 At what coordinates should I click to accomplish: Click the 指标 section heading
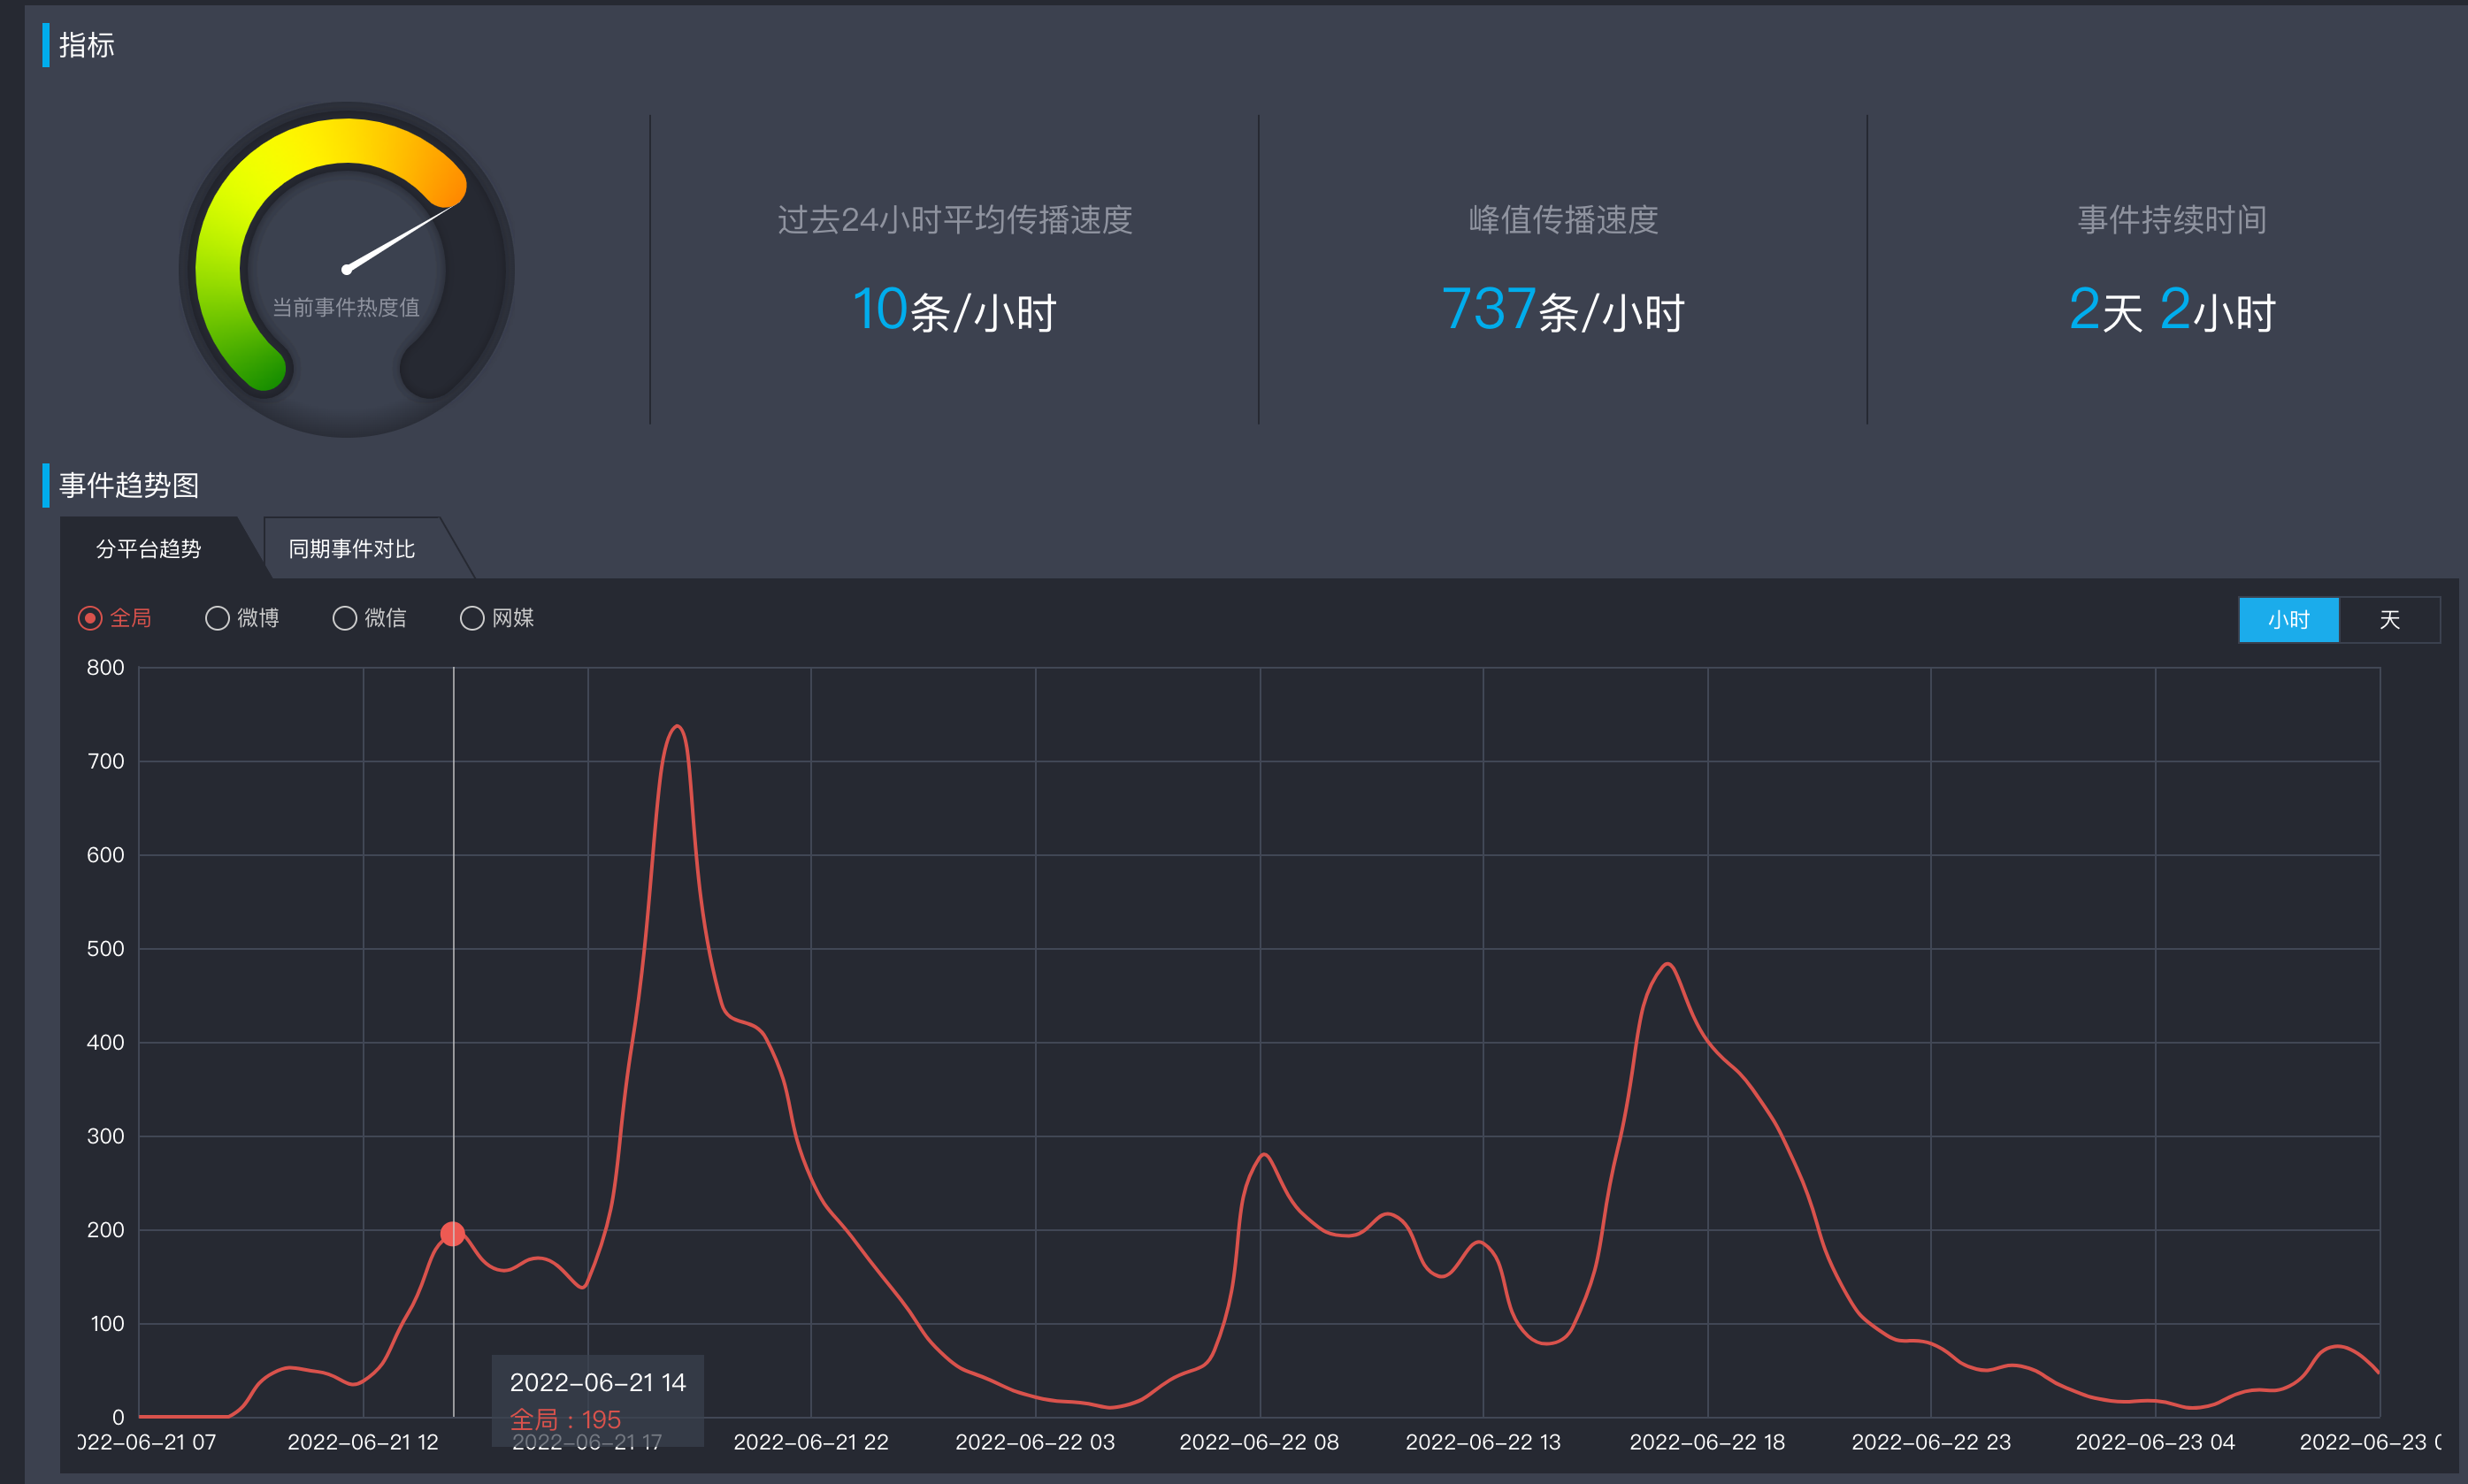[x=86, y=45]
